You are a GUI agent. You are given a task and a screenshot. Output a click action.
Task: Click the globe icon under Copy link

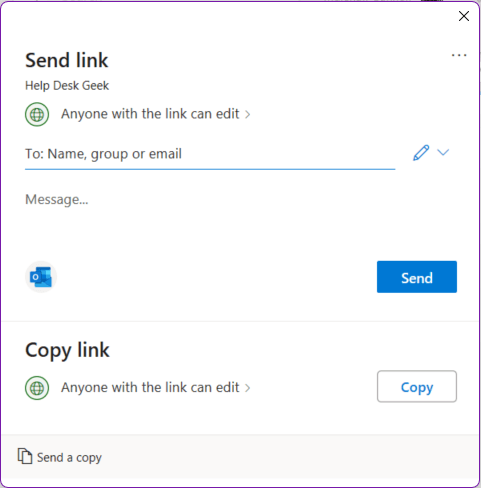point(37,388)
